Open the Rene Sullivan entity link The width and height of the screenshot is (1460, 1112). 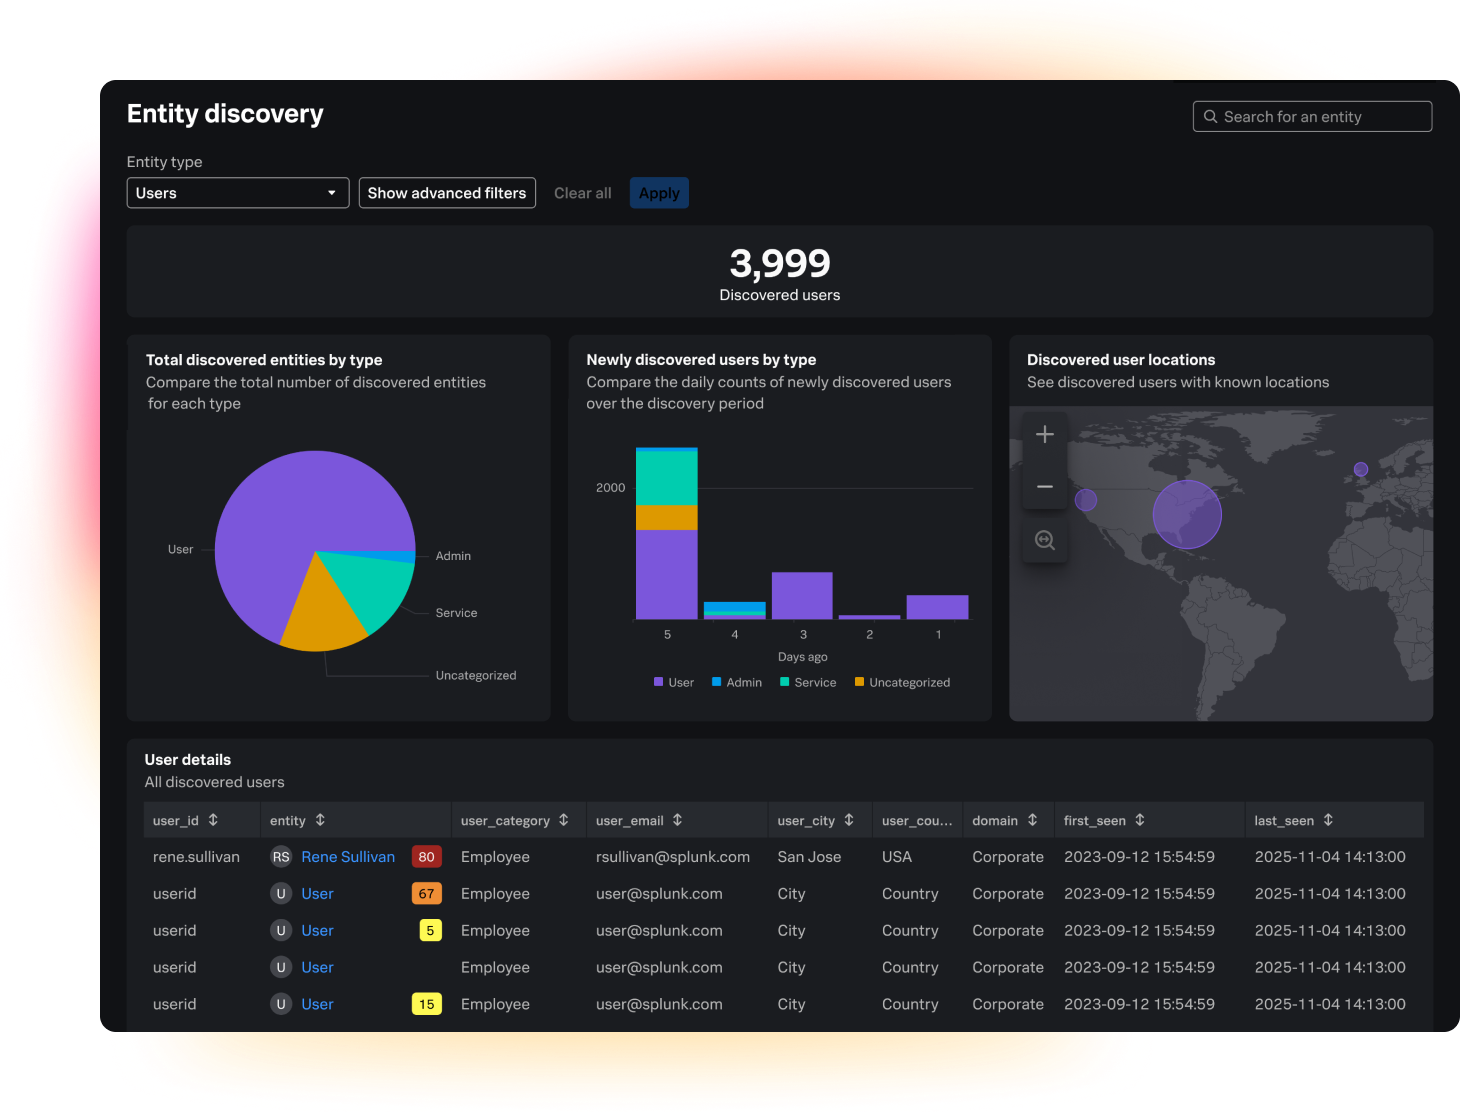[347, 856]
